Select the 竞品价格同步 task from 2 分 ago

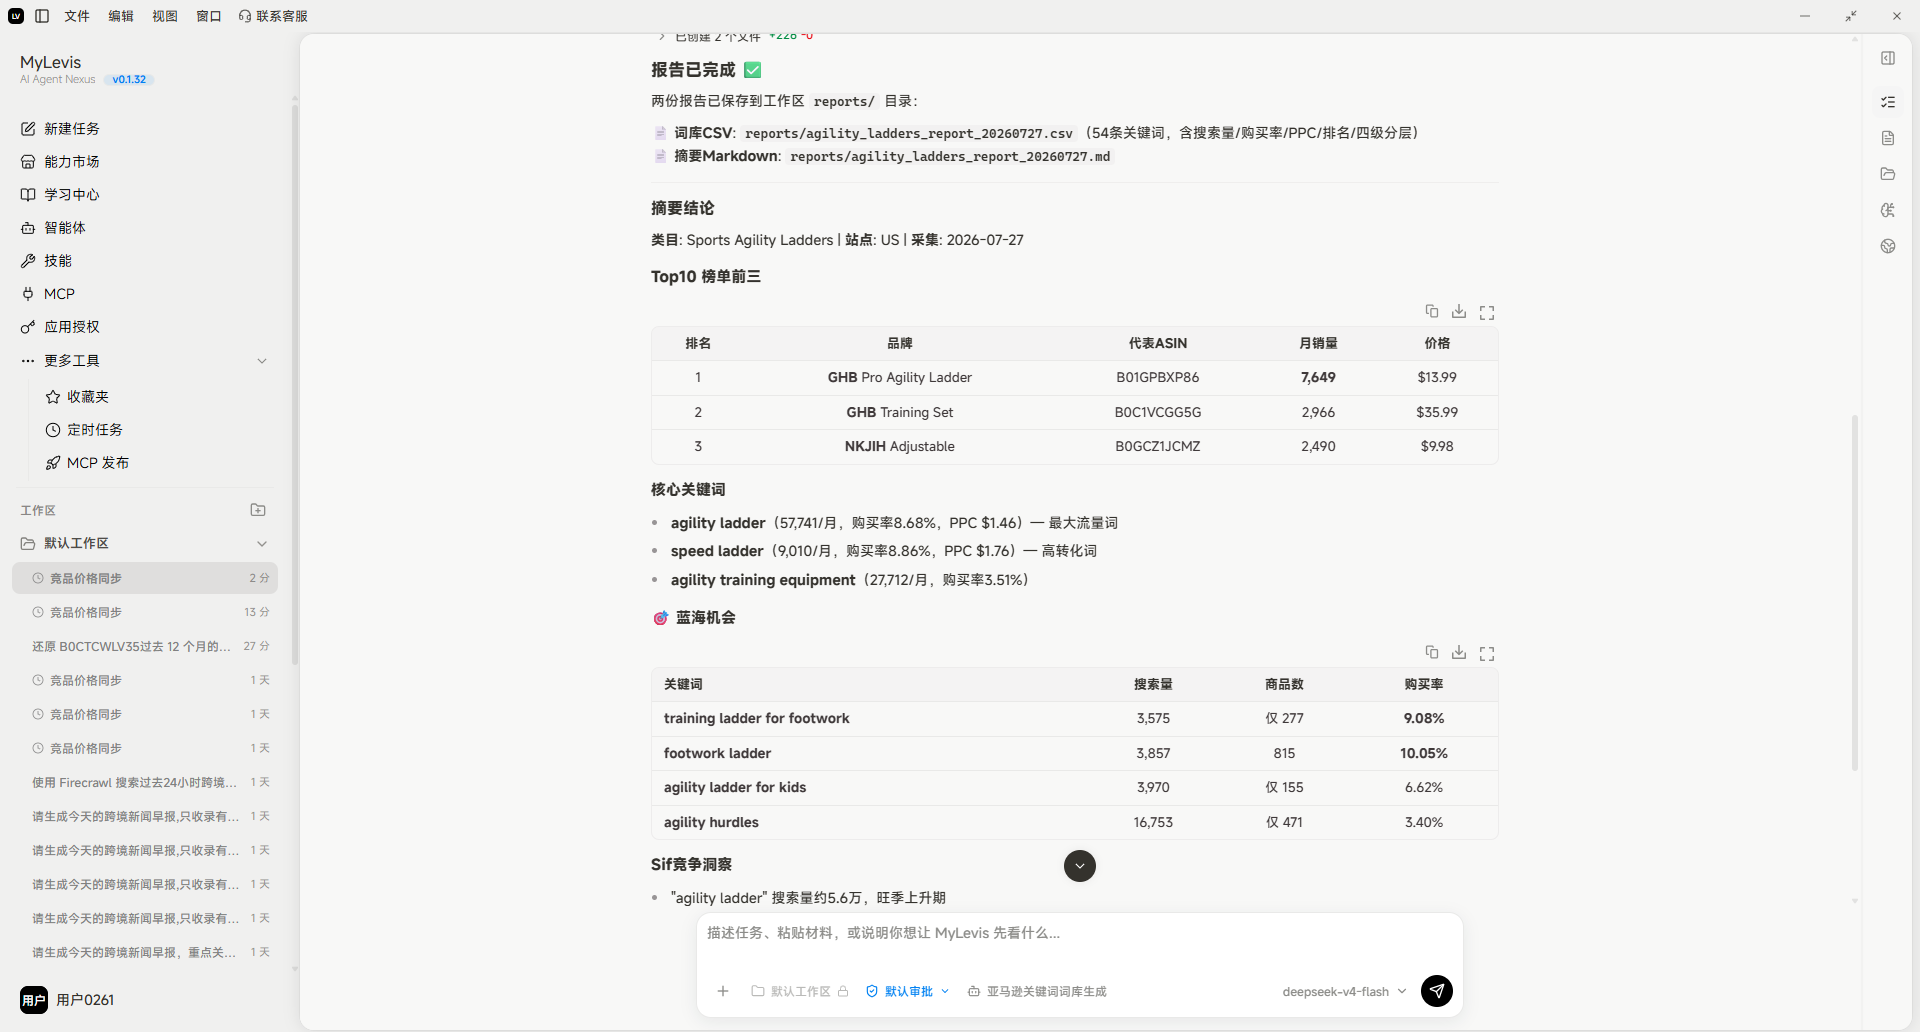[145, 578]
